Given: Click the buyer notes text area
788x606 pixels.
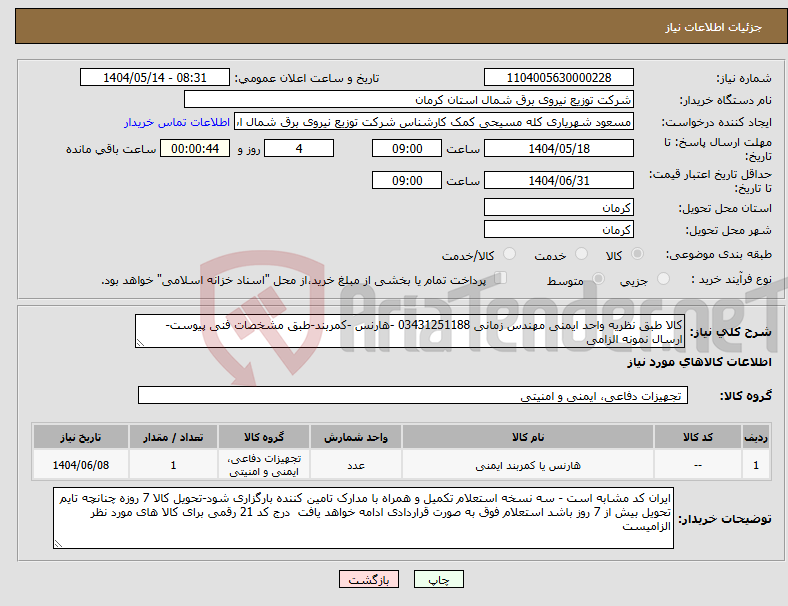Looking at the screenshot, I should 363,518.
